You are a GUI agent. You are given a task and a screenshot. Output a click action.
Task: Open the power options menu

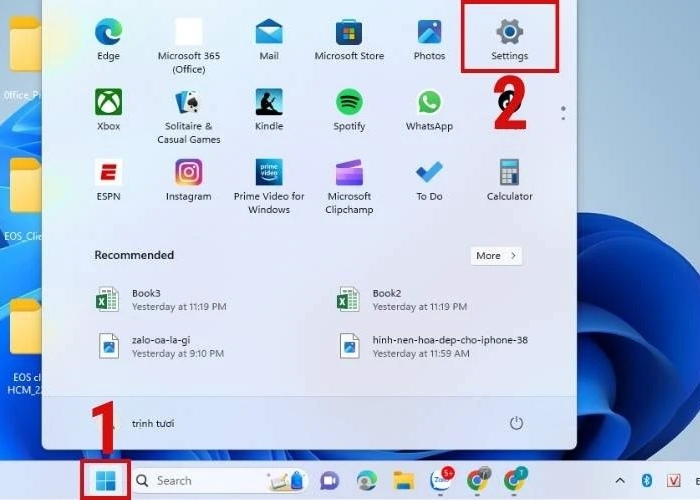[516, 423]
